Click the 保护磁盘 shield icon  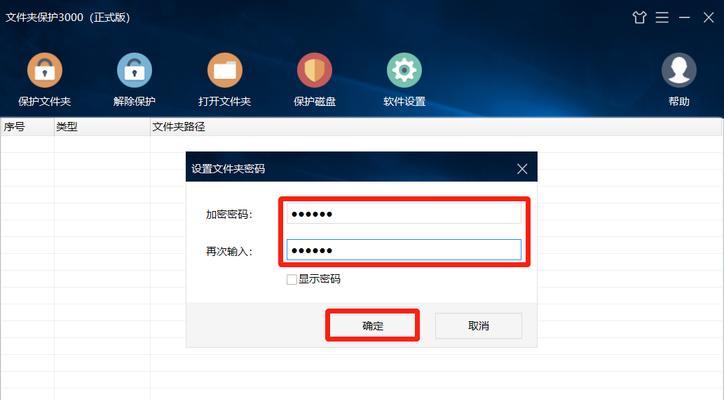[x=314, y=70]
